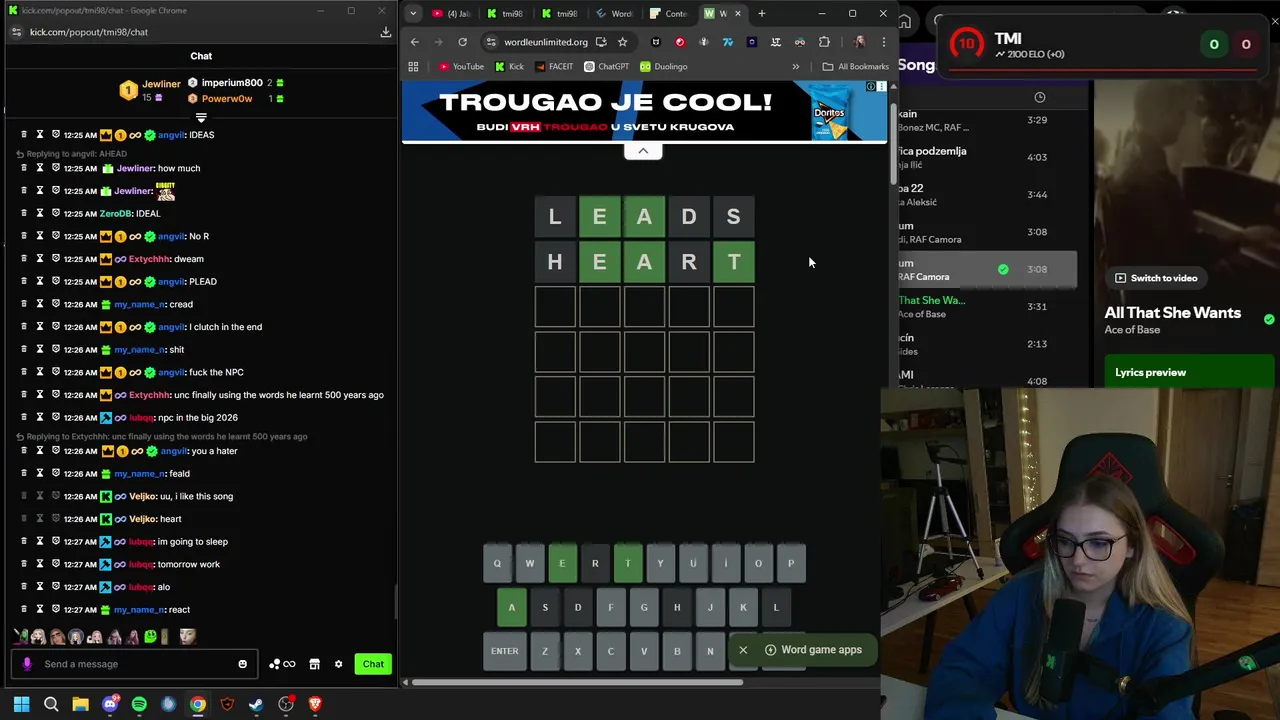
Task: Open the Kick chat settings gear
Action: pyautogui.click(x=338, y=664)
